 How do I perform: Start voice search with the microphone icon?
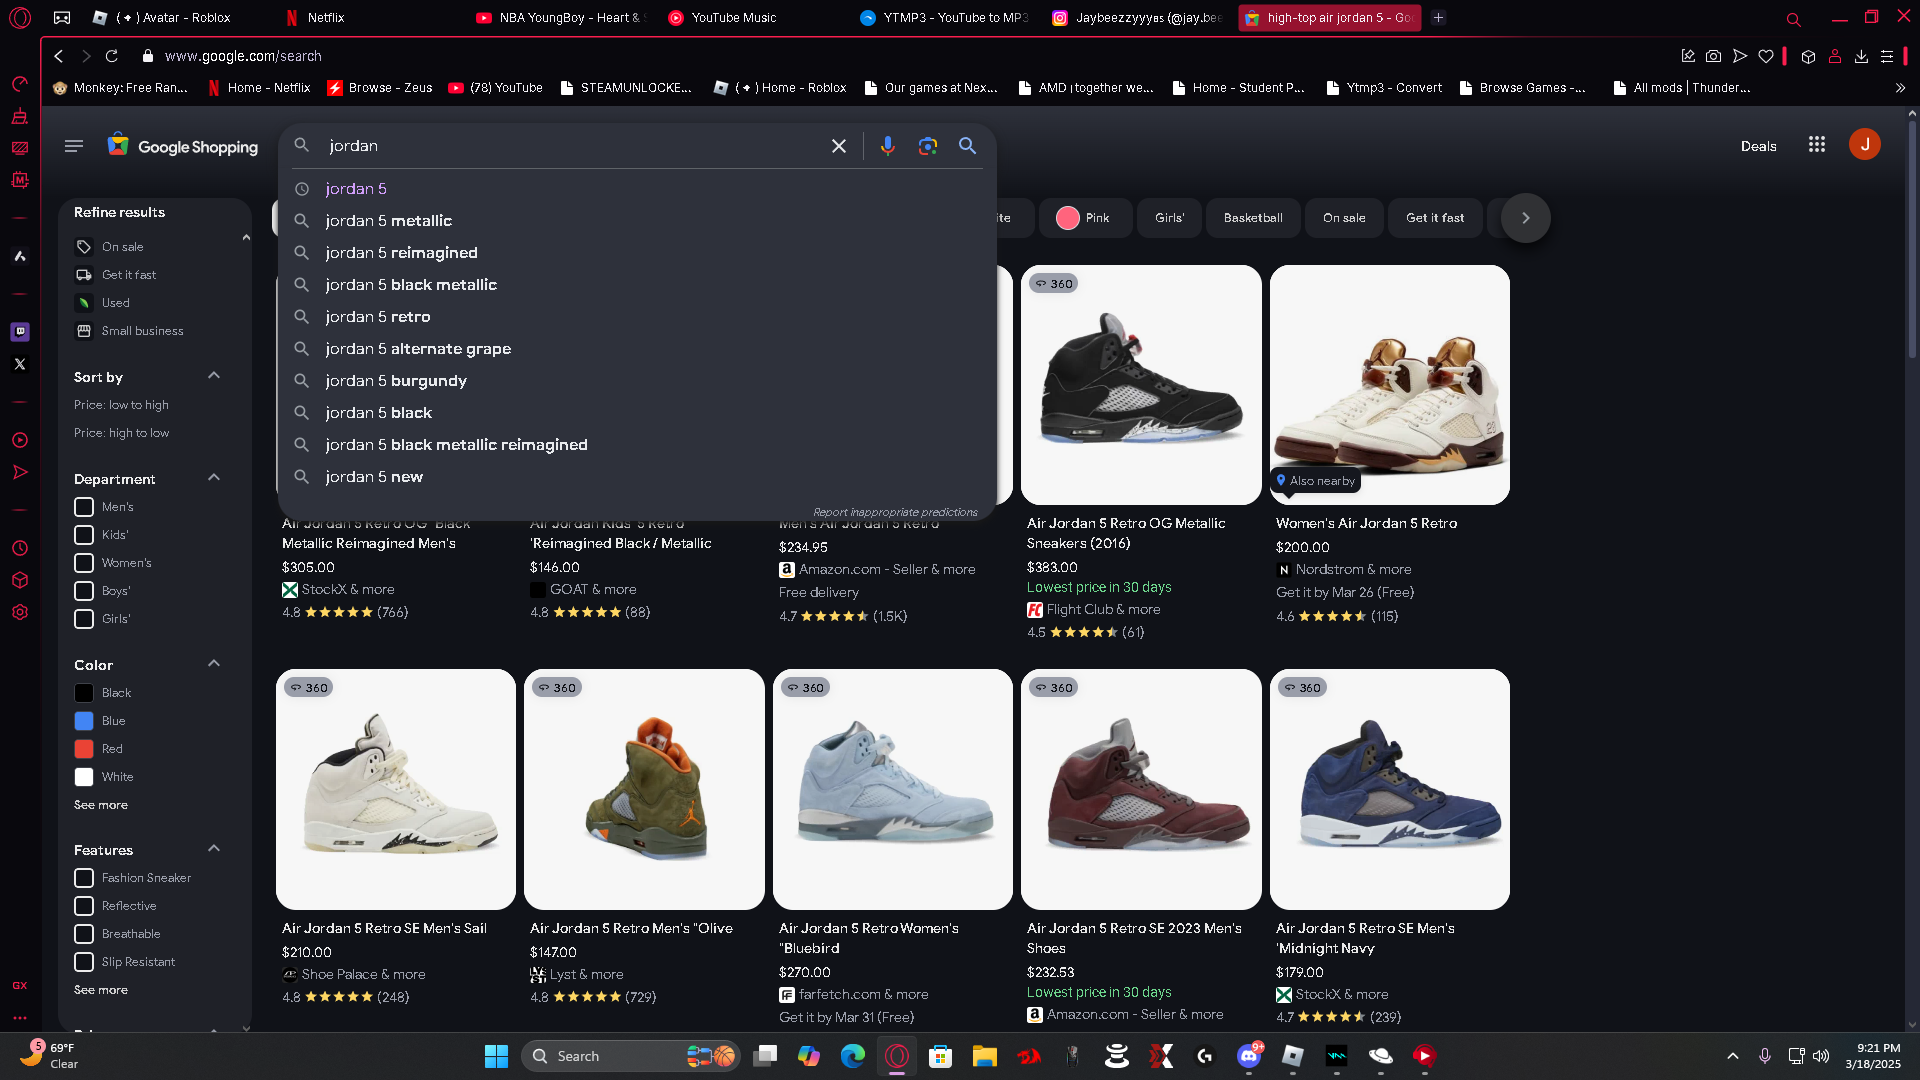(x=887, y=146)
